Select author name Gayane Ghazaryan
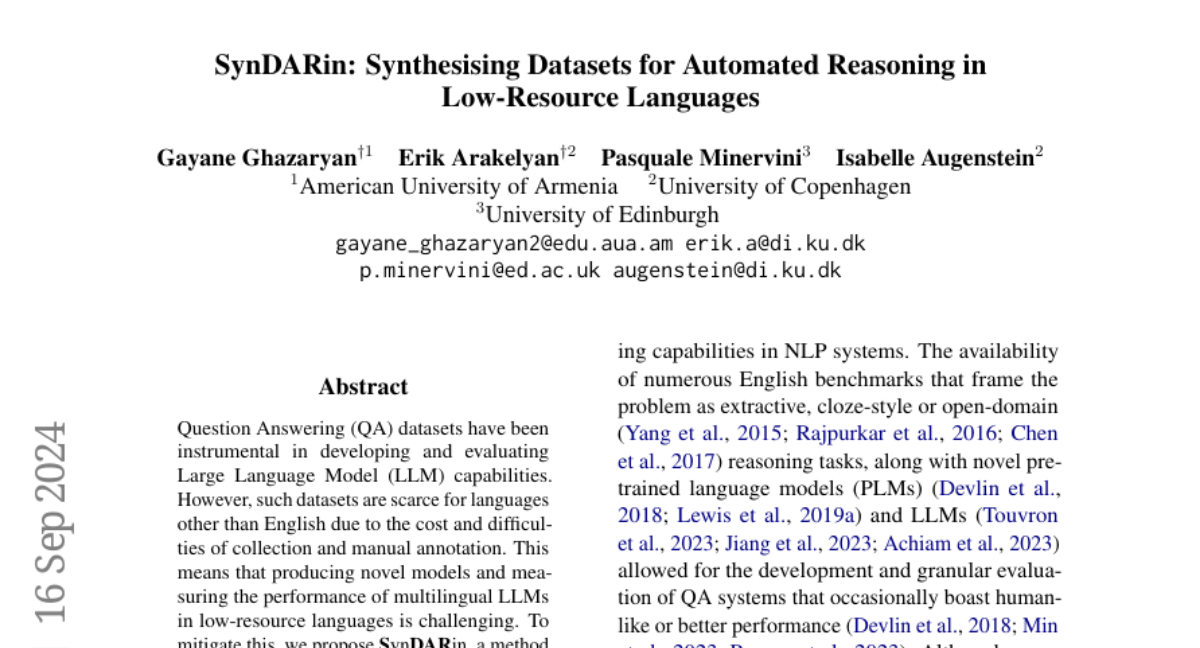The width and height of the screenshot is (1200, 648). click(x=256, y=157)
